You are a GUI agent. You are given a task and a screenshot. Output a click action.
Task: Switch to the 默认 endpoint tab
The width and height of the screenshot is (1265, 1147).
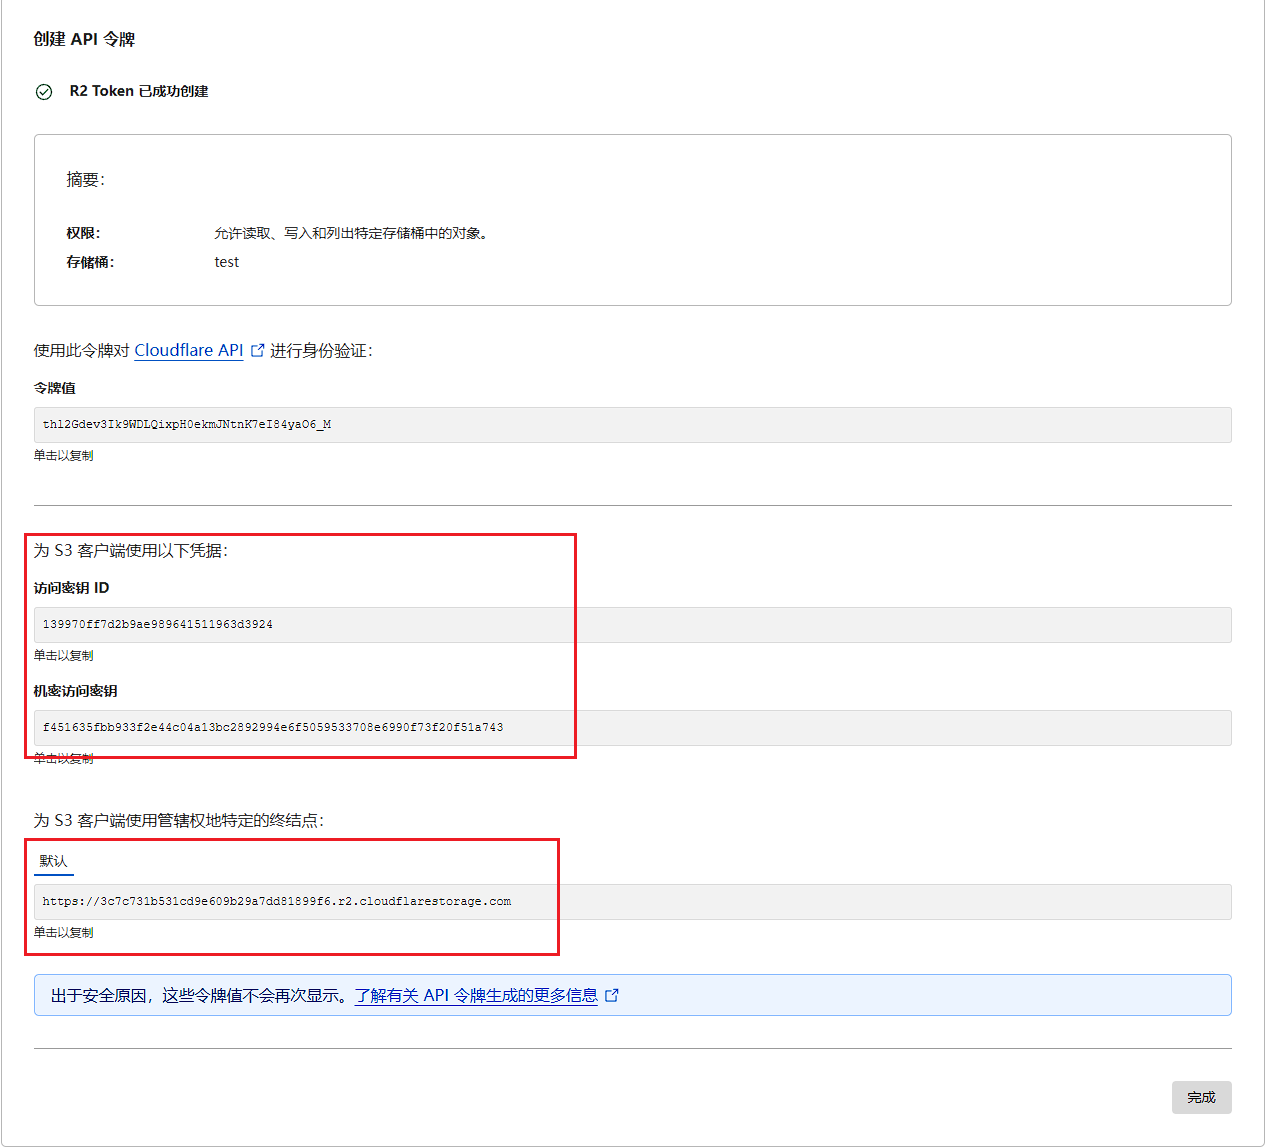pyautogui.click(x=54, y=861)
